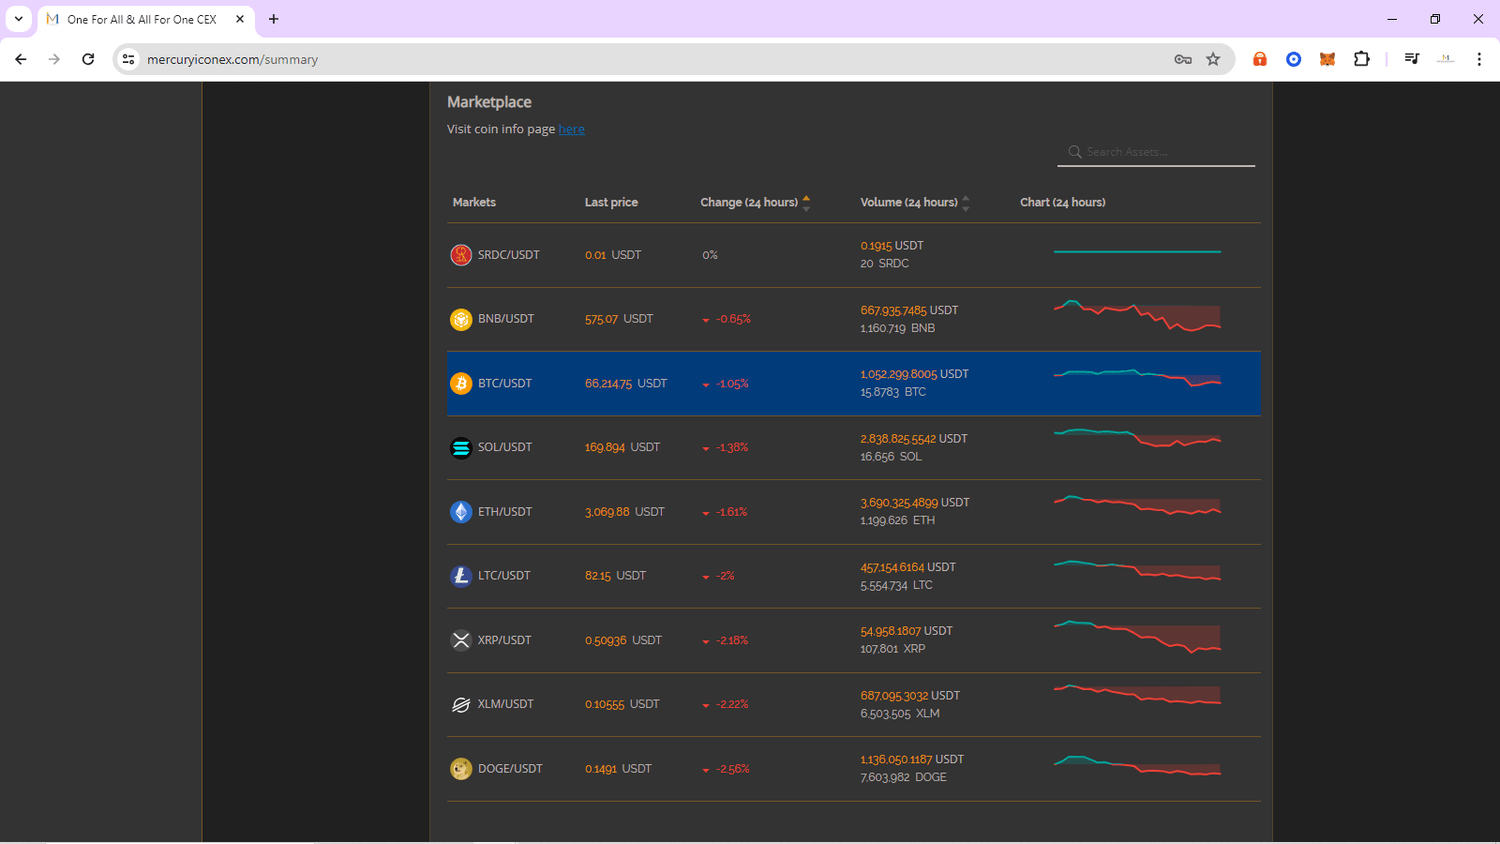1500x844 pixels.
Task: Click the browser forward arrow
Action: click(x=54, y=59)
